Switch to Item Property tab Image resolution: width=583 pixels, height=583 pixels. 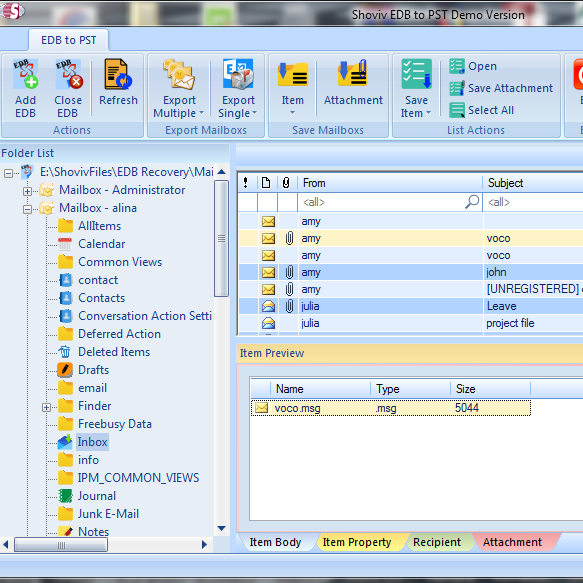click(x=357, y=542)
